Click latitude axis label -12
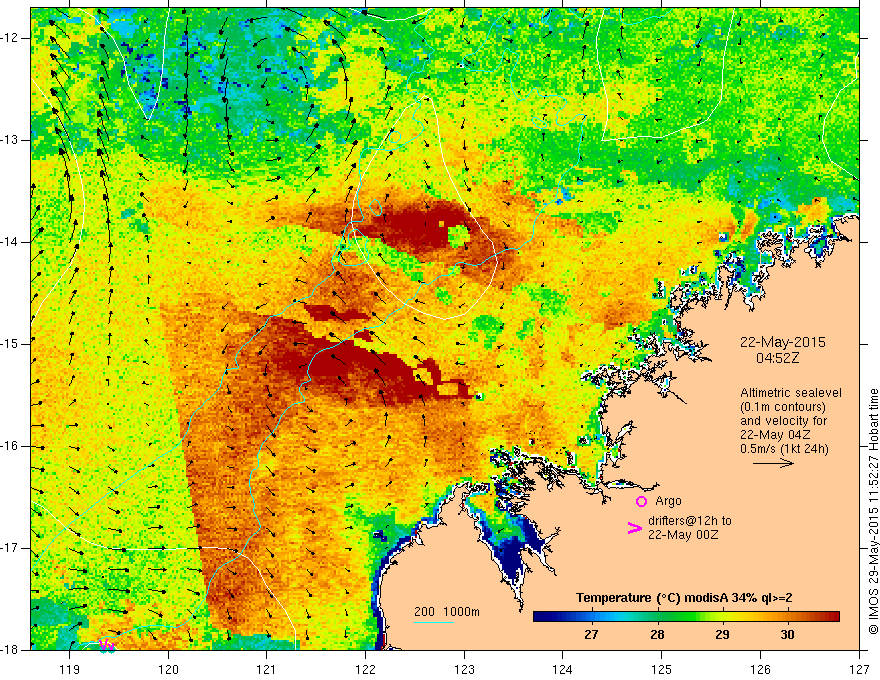This screenshot has height=680, width=880. (10, 38)
